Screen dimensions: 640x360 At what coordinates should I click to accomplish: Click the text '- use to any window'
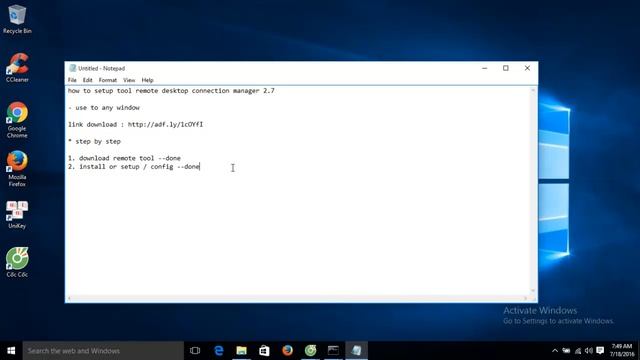(104, 108)
